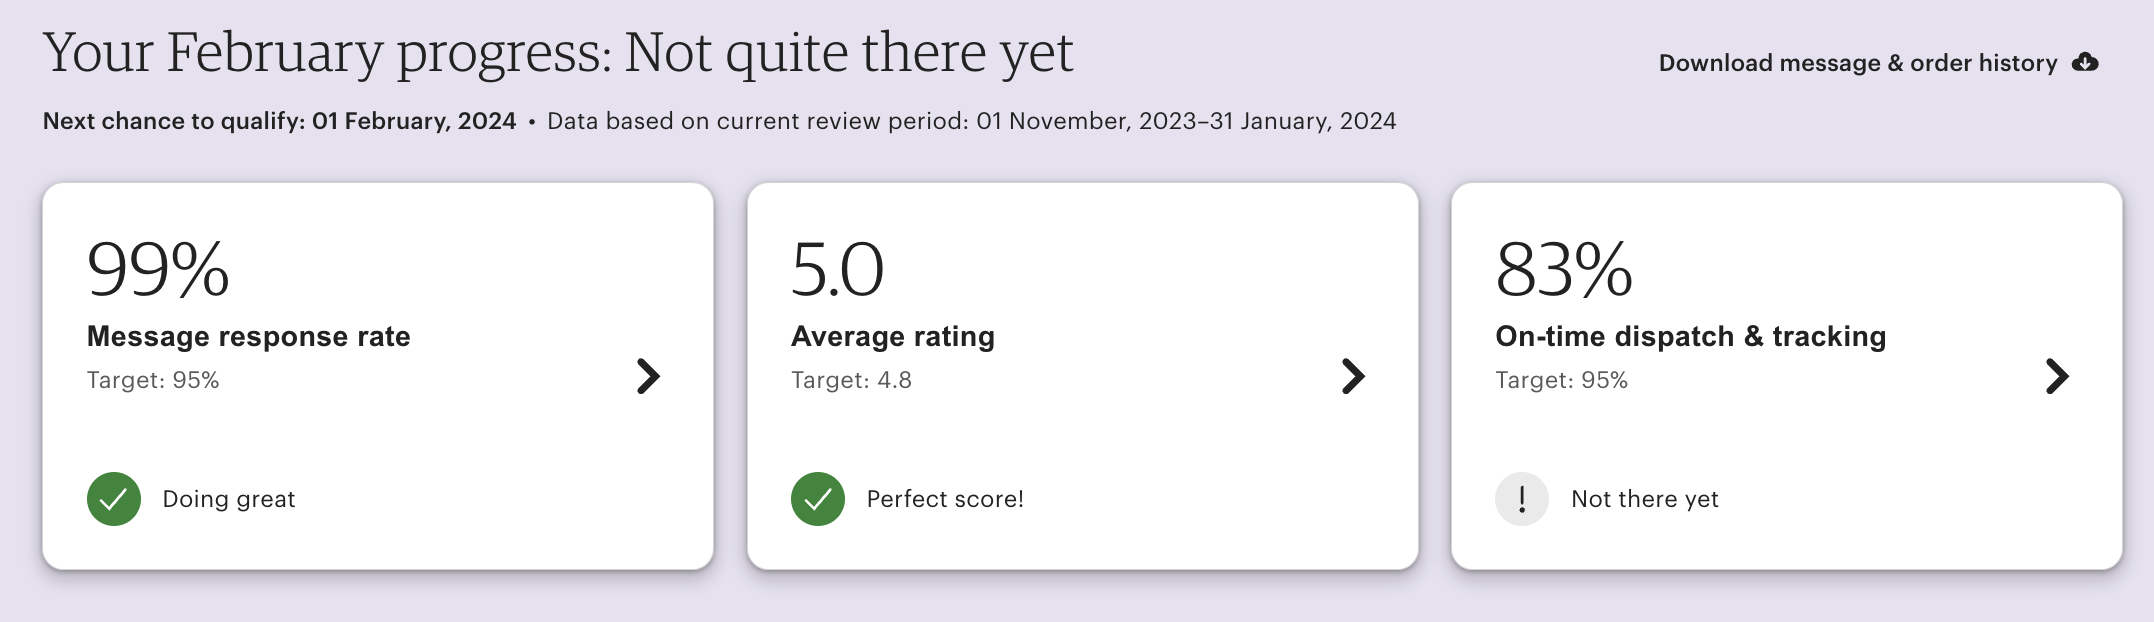The image size is (2154, 622).
Task: Click the 83% dispatch figure
Action: pos(1564,270)
